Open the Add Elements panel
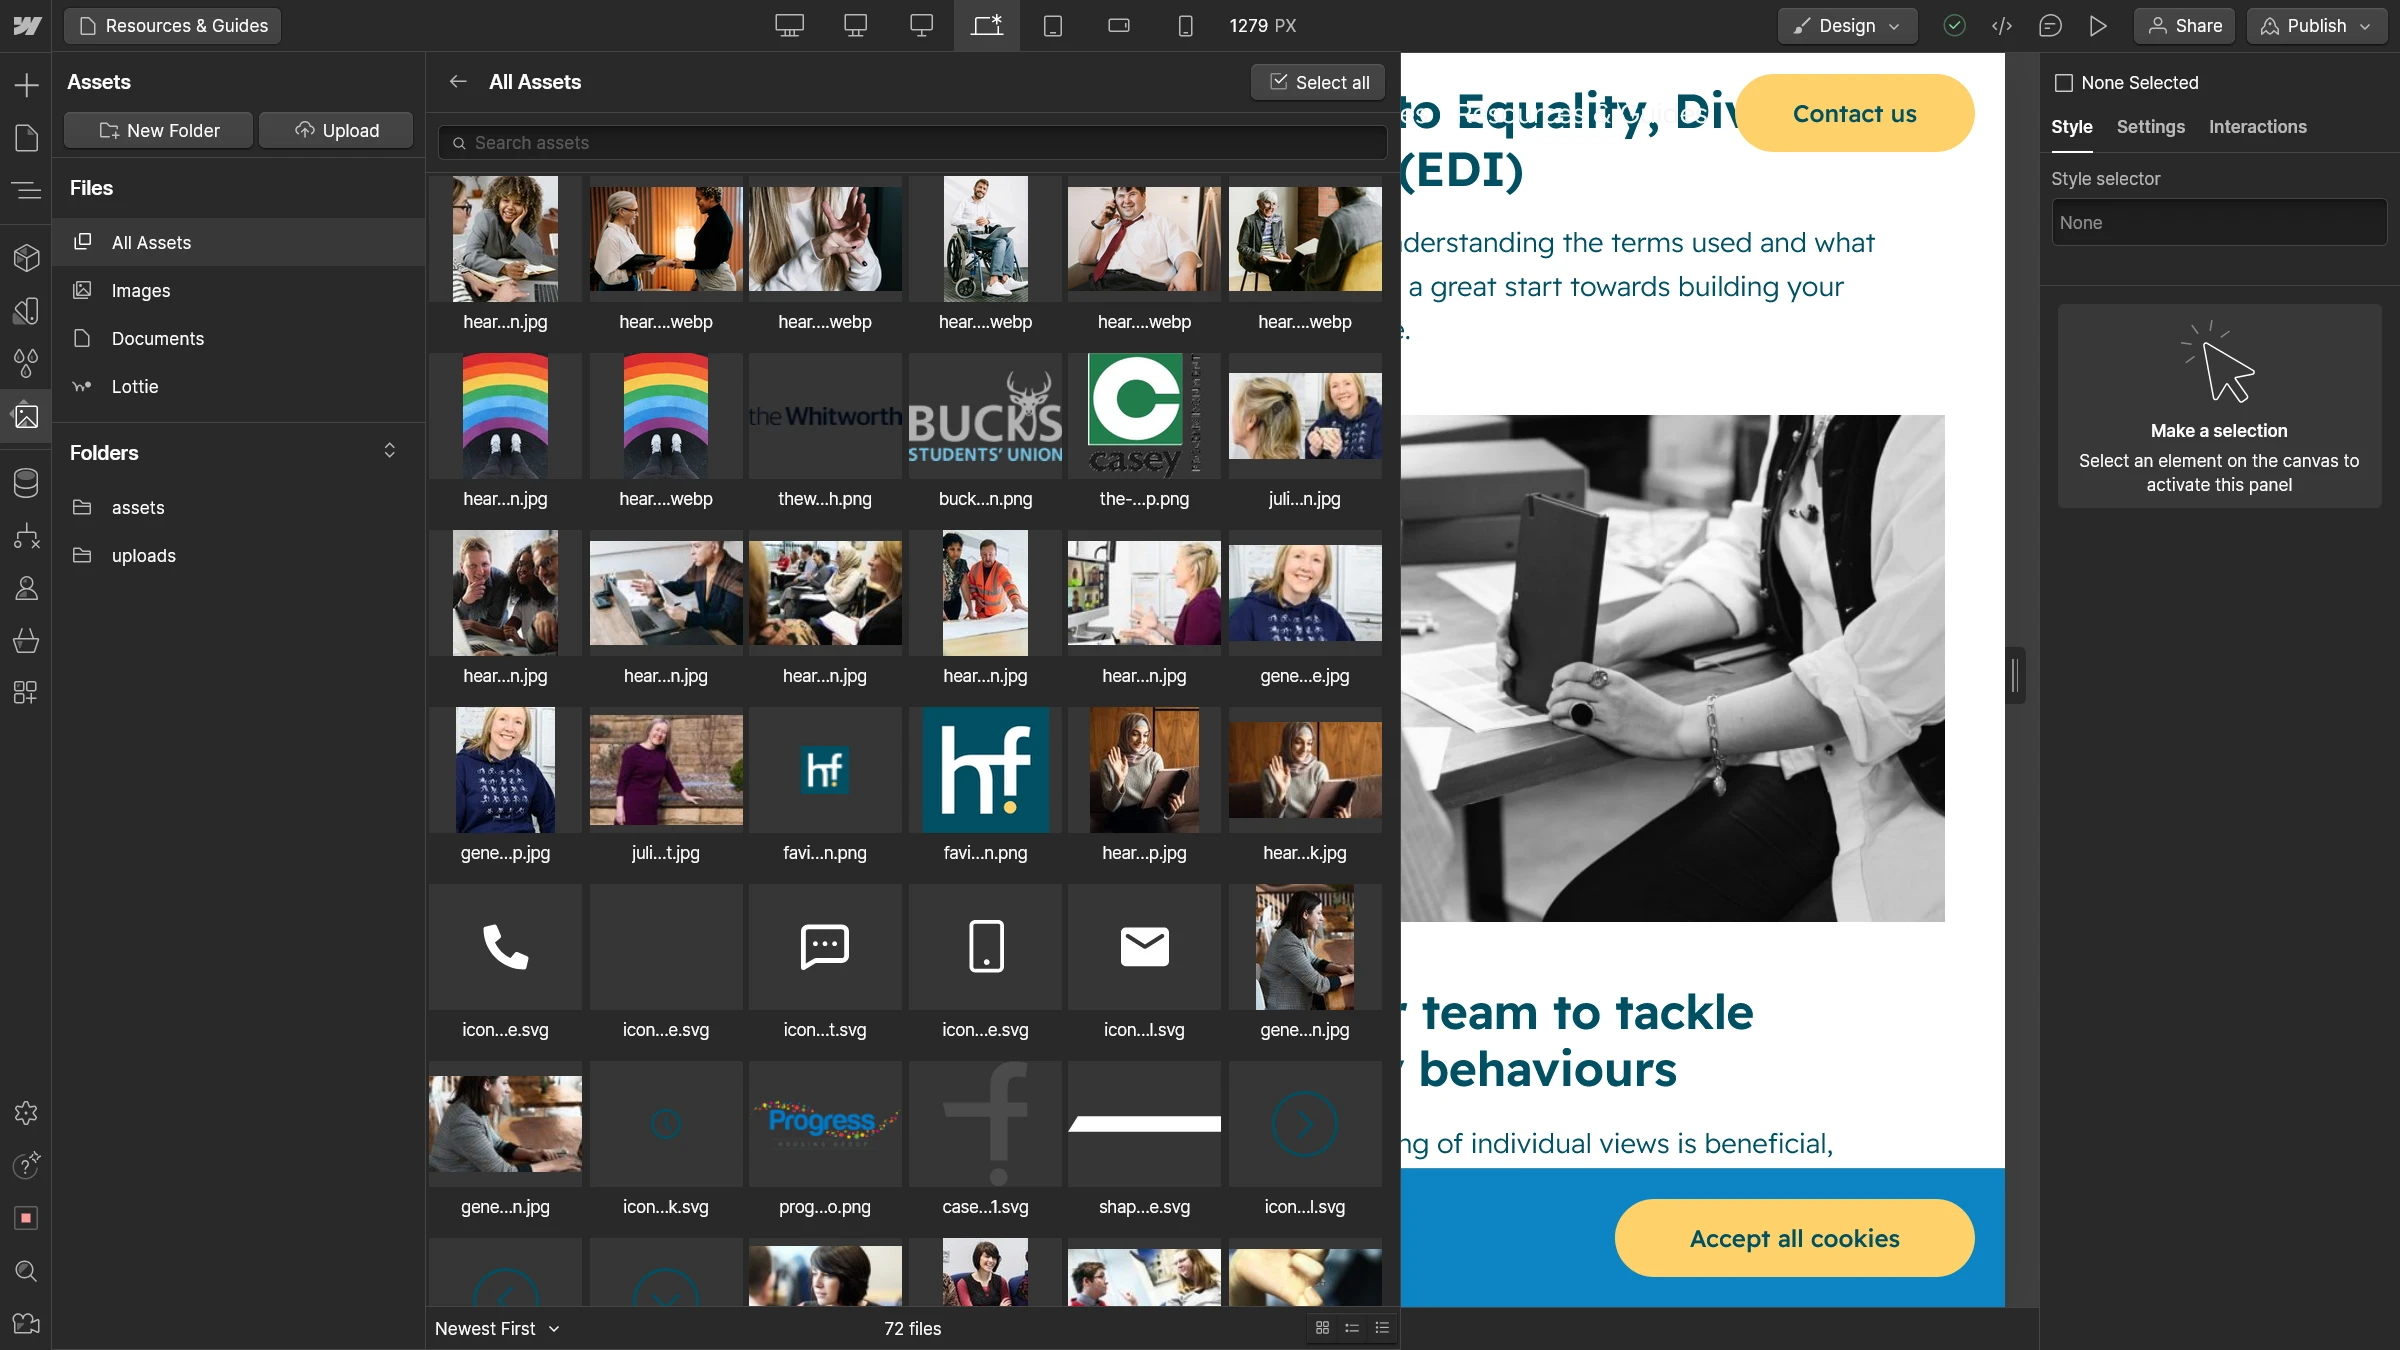 [26, 85]
